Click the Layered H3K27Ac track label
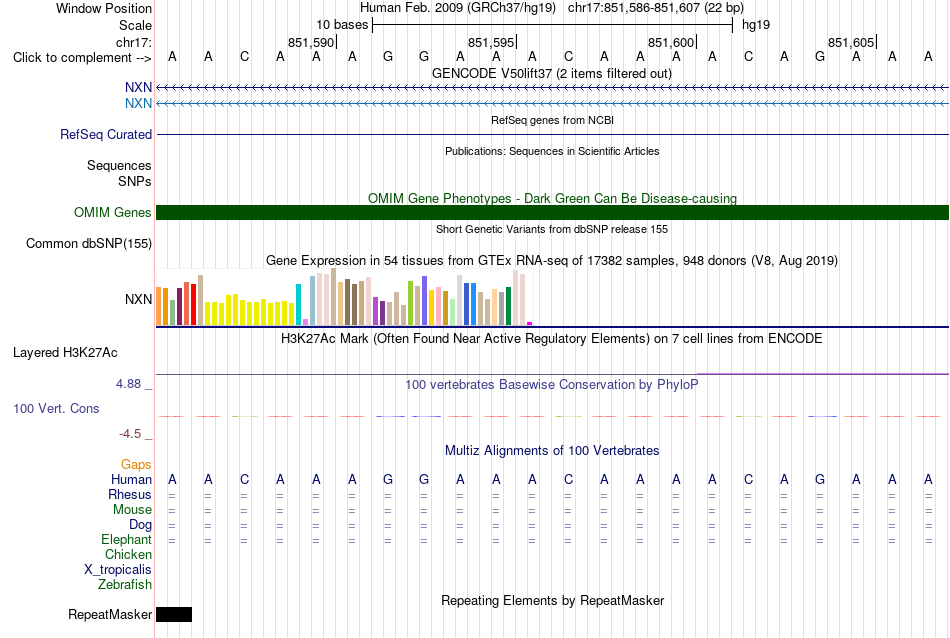 tap(65, 353)
